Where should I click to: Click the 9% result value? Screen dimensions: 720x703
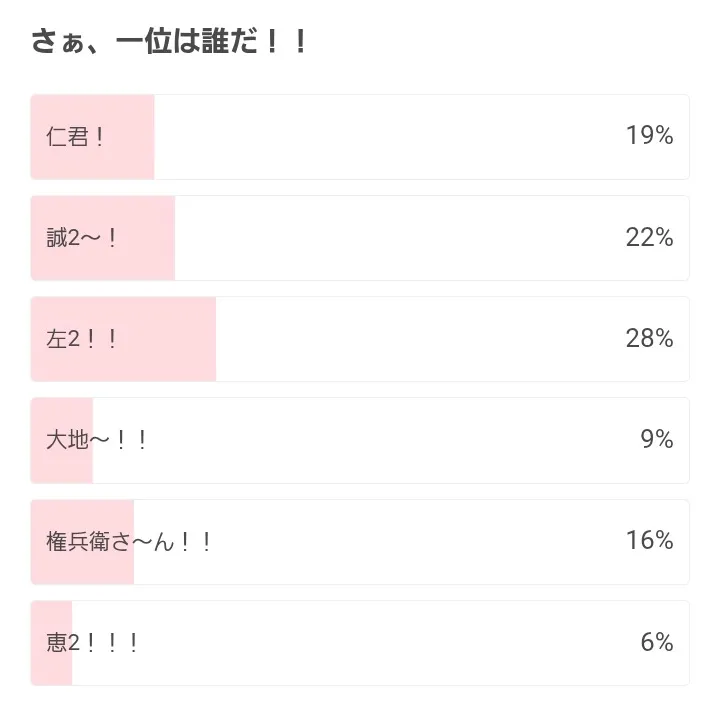(656, 440)
